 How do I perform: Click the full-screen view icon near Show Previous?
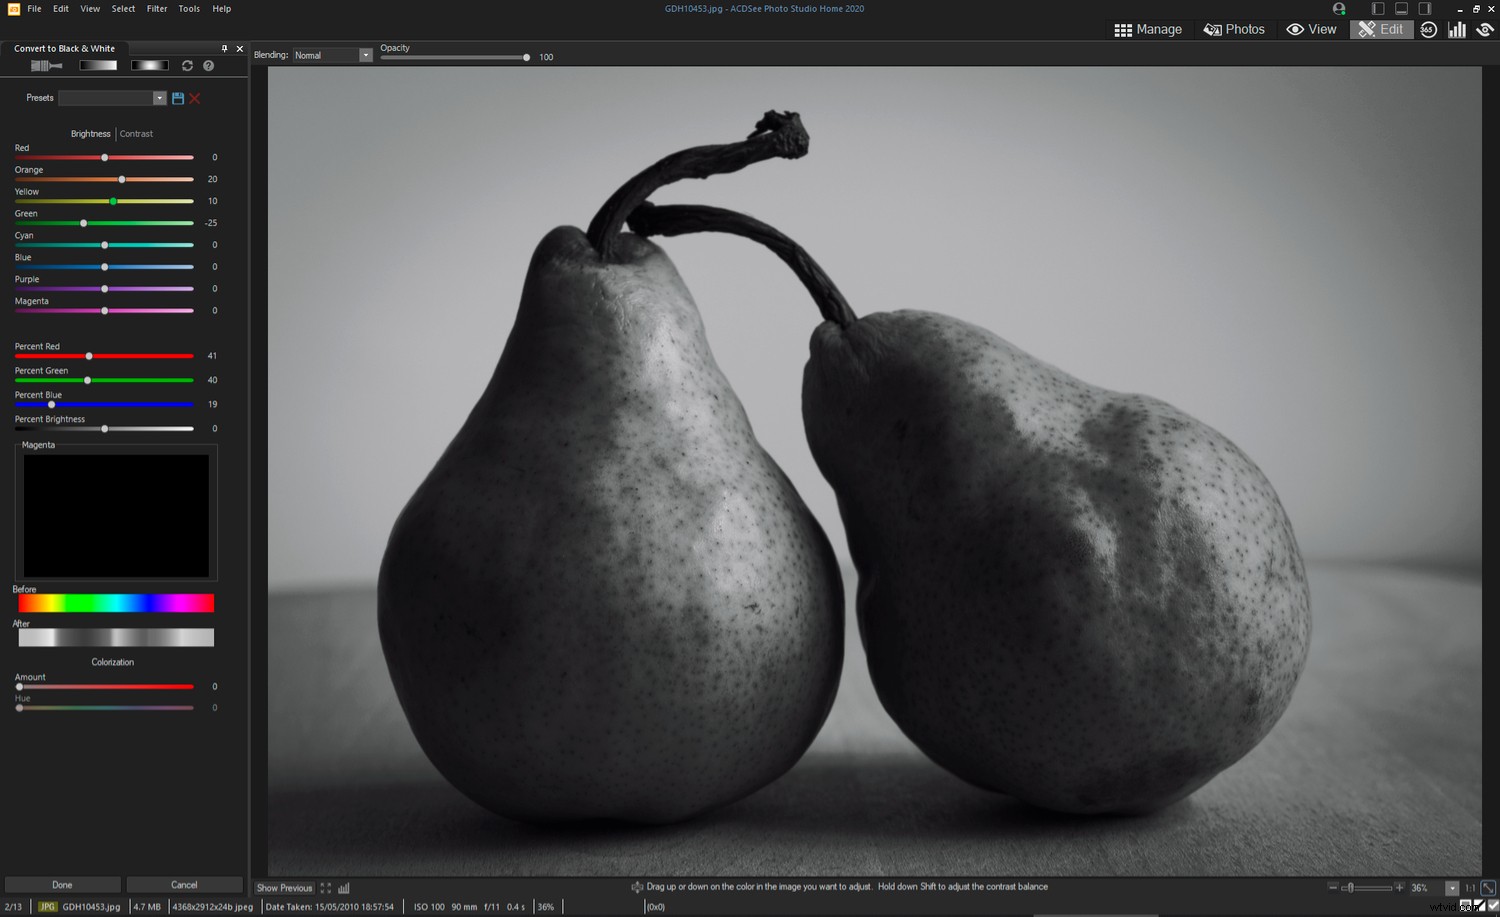(325, 887)
